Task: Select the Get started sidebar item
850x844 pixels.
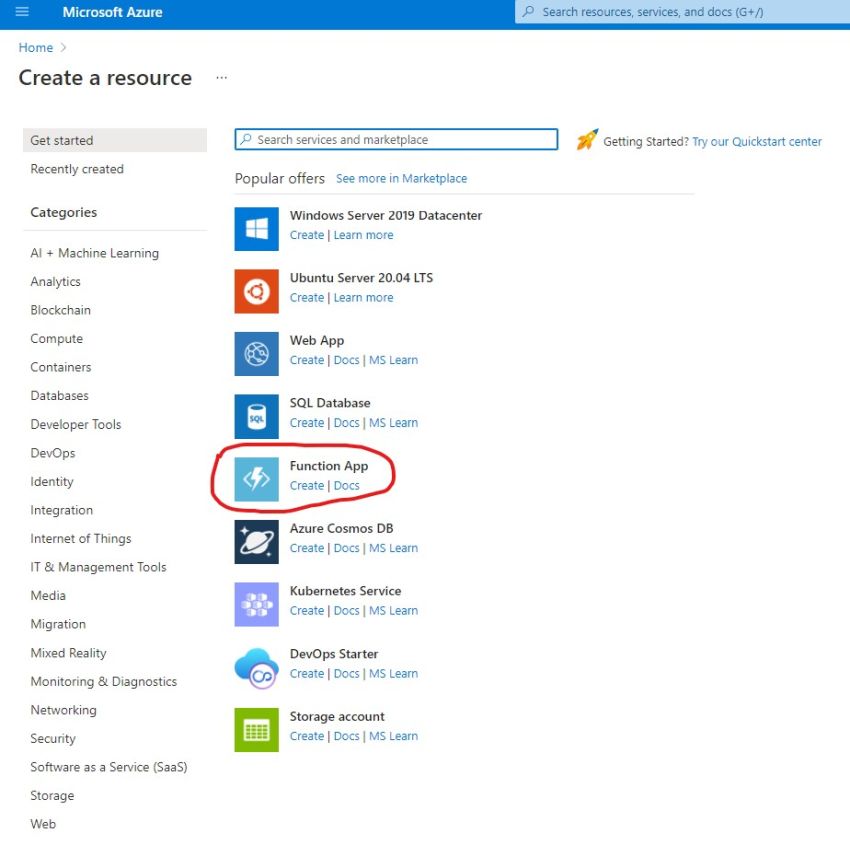Action: tap(68, 140)
